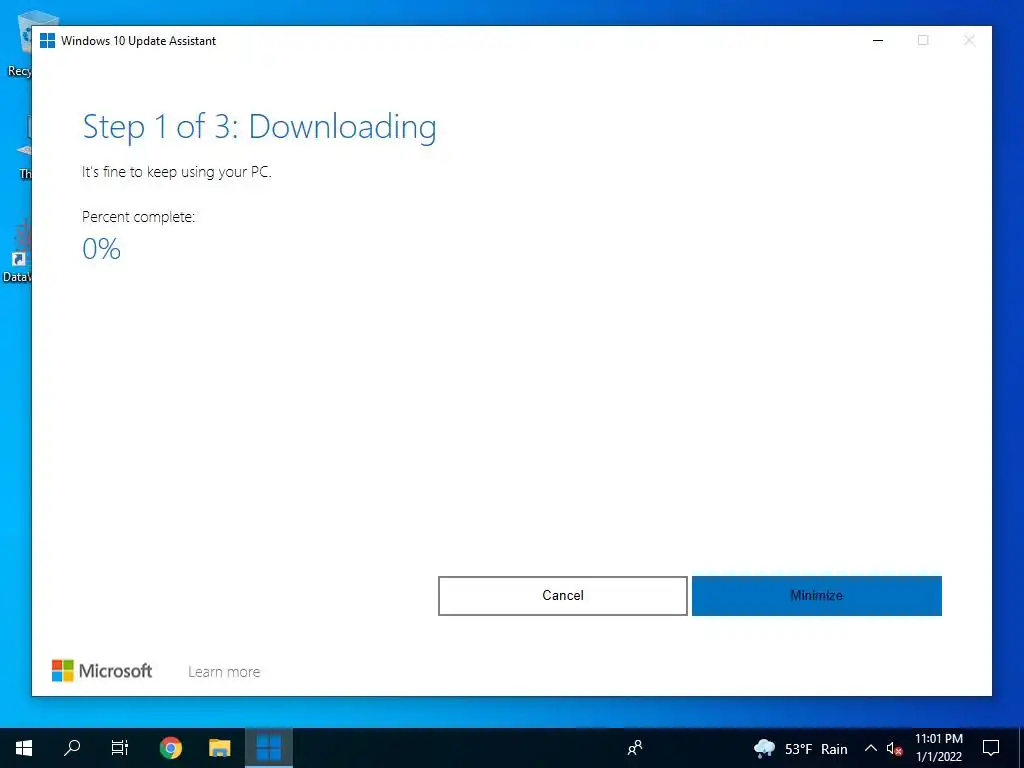Click the Step 1 of 3: Downloading heading
This screenshot has width=1024, height=768.
pyautogui.click(x=259, y=127)
